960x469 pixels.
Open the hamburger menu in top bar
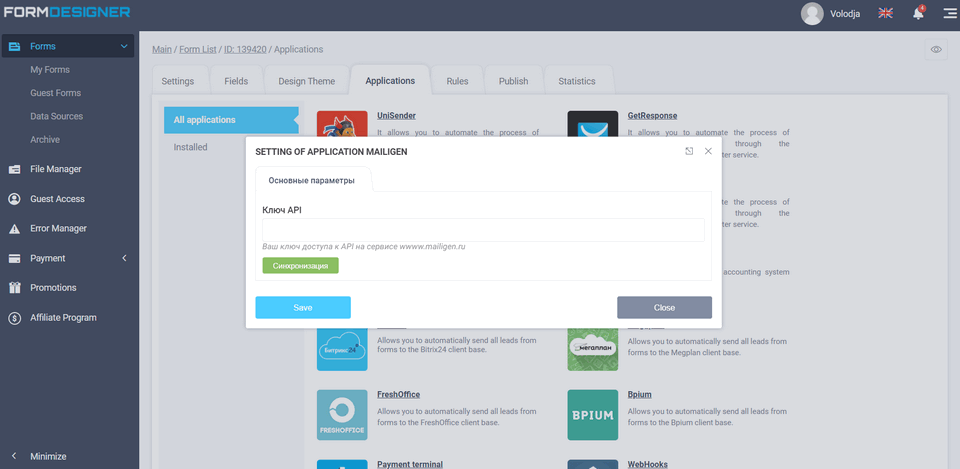(x=949, y=13)
